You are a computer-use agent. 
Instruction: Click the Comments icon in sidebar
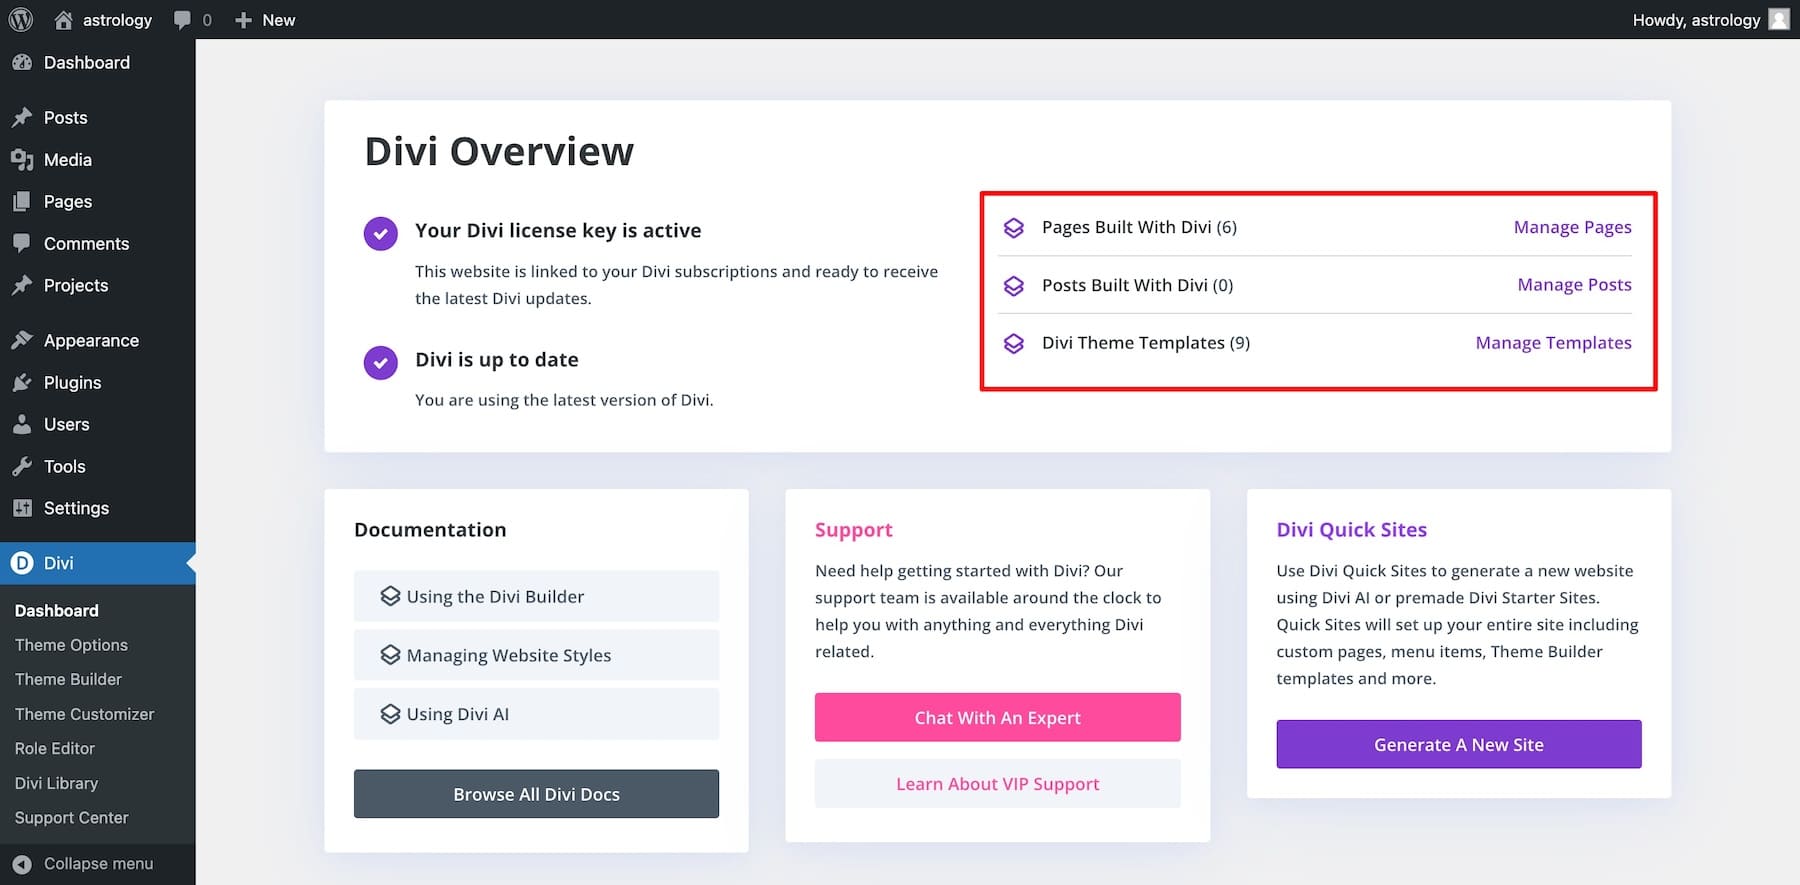[x=22, y=243]
